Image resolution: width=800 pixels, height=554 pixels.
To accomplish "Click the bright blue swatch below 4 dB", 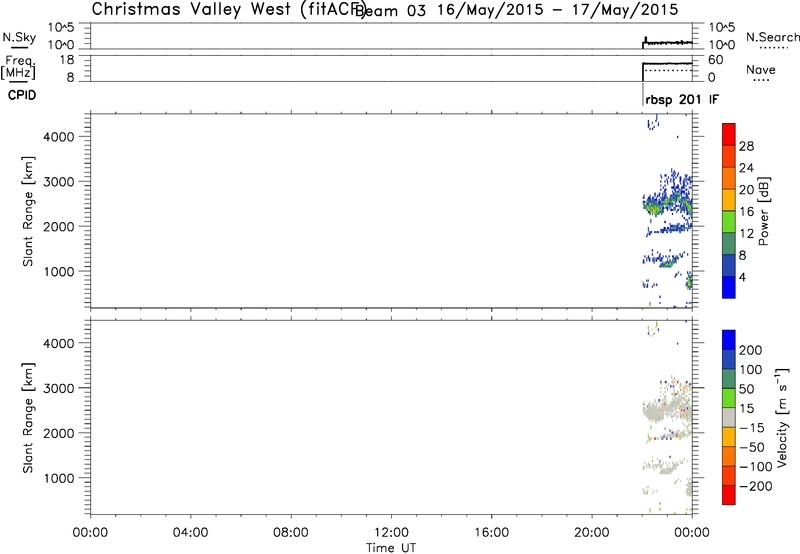I will coord(729,287).
